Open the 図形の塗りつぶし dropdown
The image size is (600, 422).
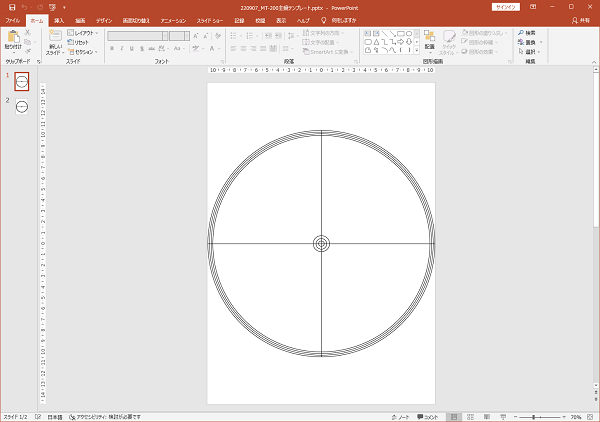[484, 33]
